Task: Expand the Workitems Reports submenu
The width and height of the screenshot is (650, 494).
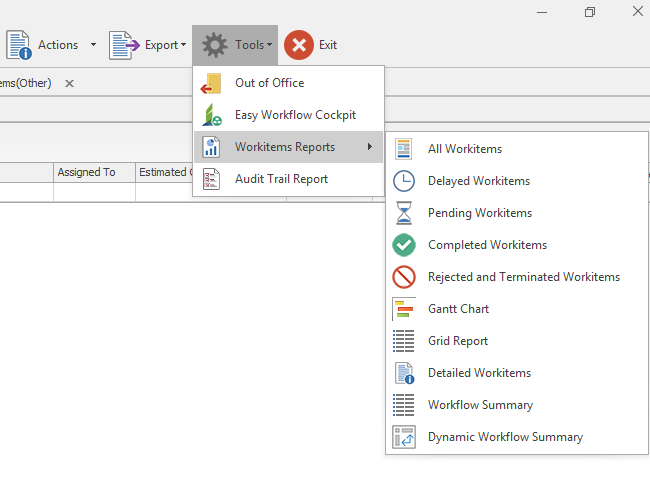Action: tap(285, 147)
